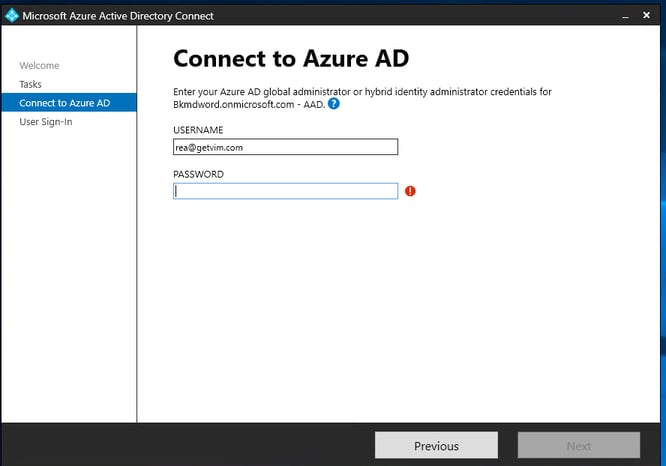Click the USERNAME field label

tap(198, 130)
